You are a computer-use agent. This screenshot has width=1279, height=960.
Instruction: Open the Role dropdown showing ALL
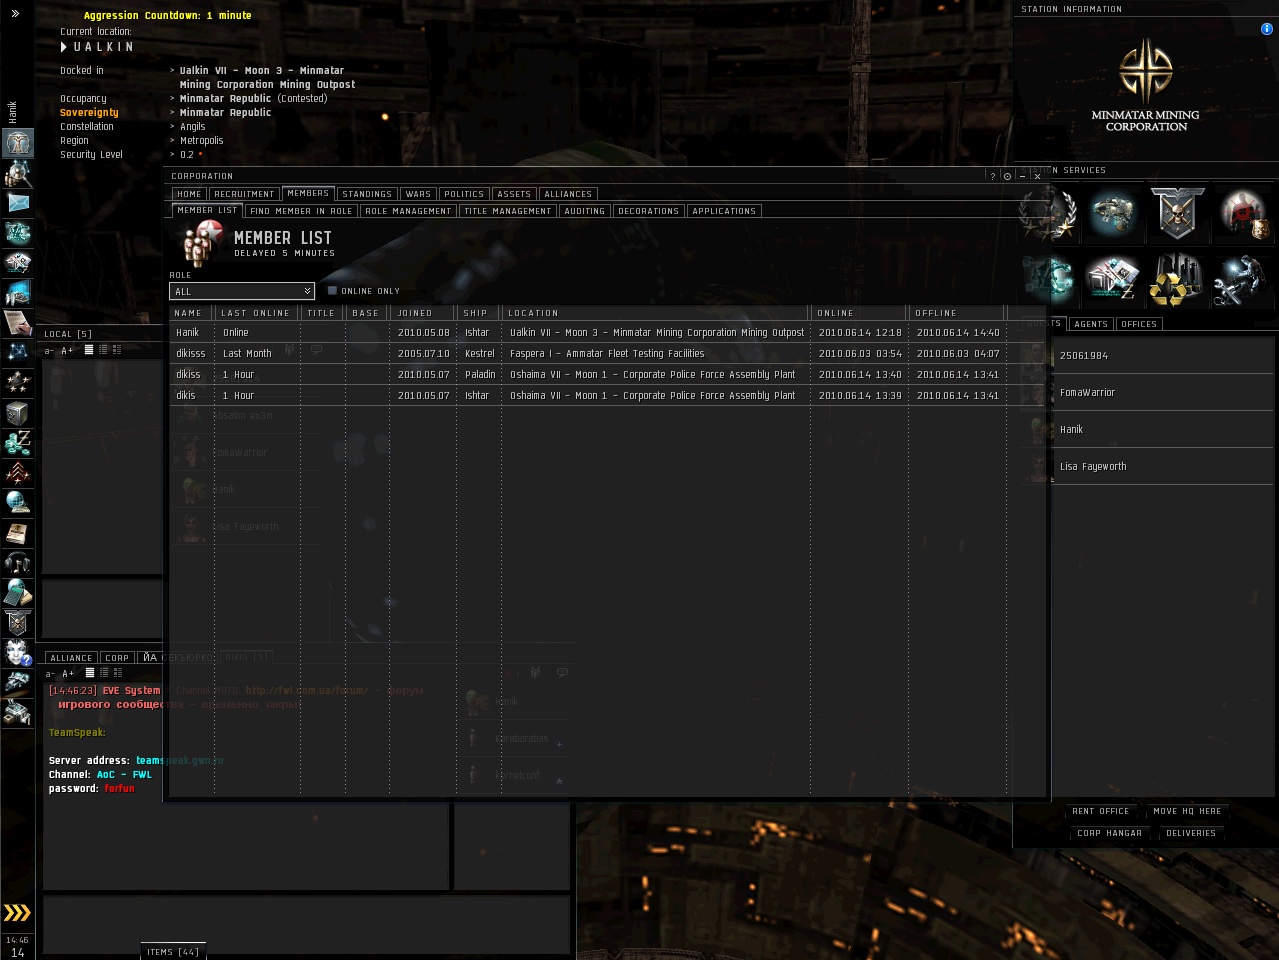242,291
